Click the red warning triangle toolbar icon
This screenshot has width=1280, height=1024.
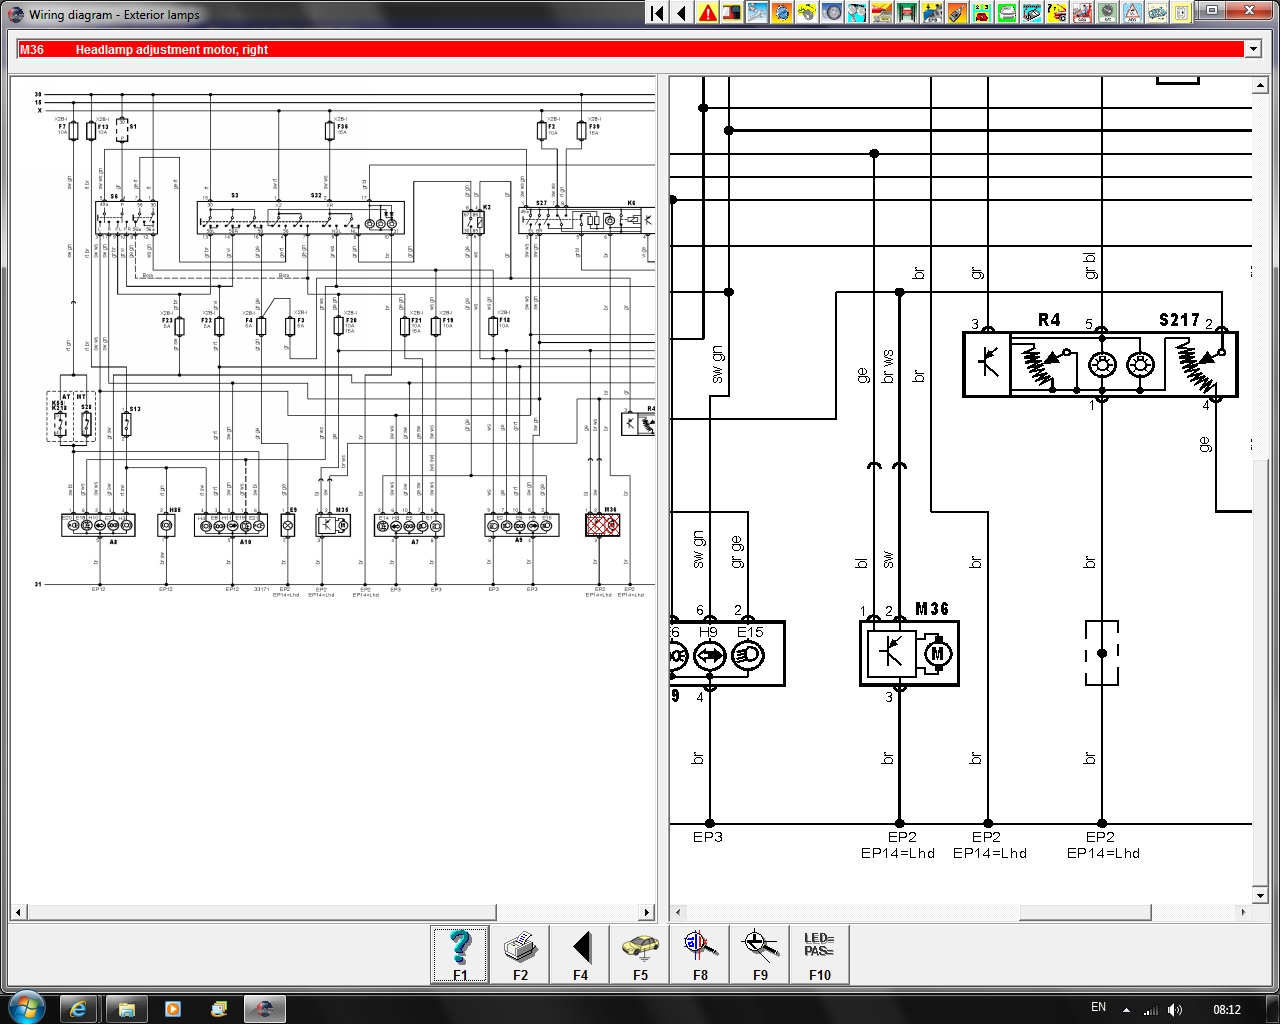pyautogui.click(x=708, y=13)
